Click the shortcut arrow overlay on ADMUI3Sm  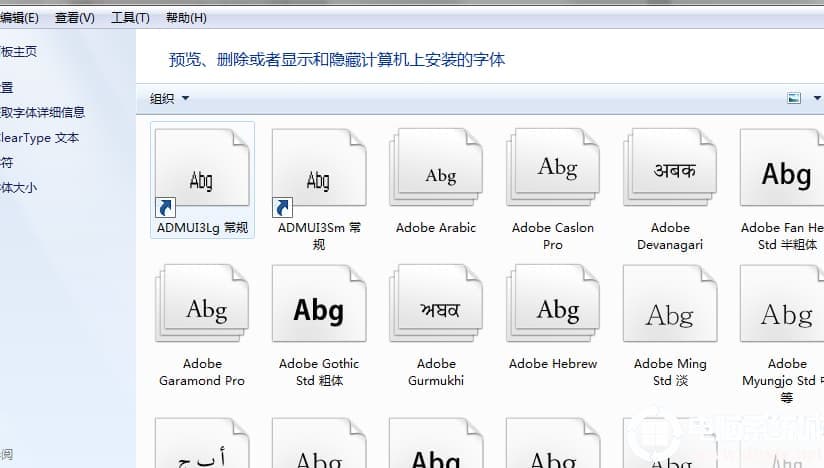tap(282, 207)
